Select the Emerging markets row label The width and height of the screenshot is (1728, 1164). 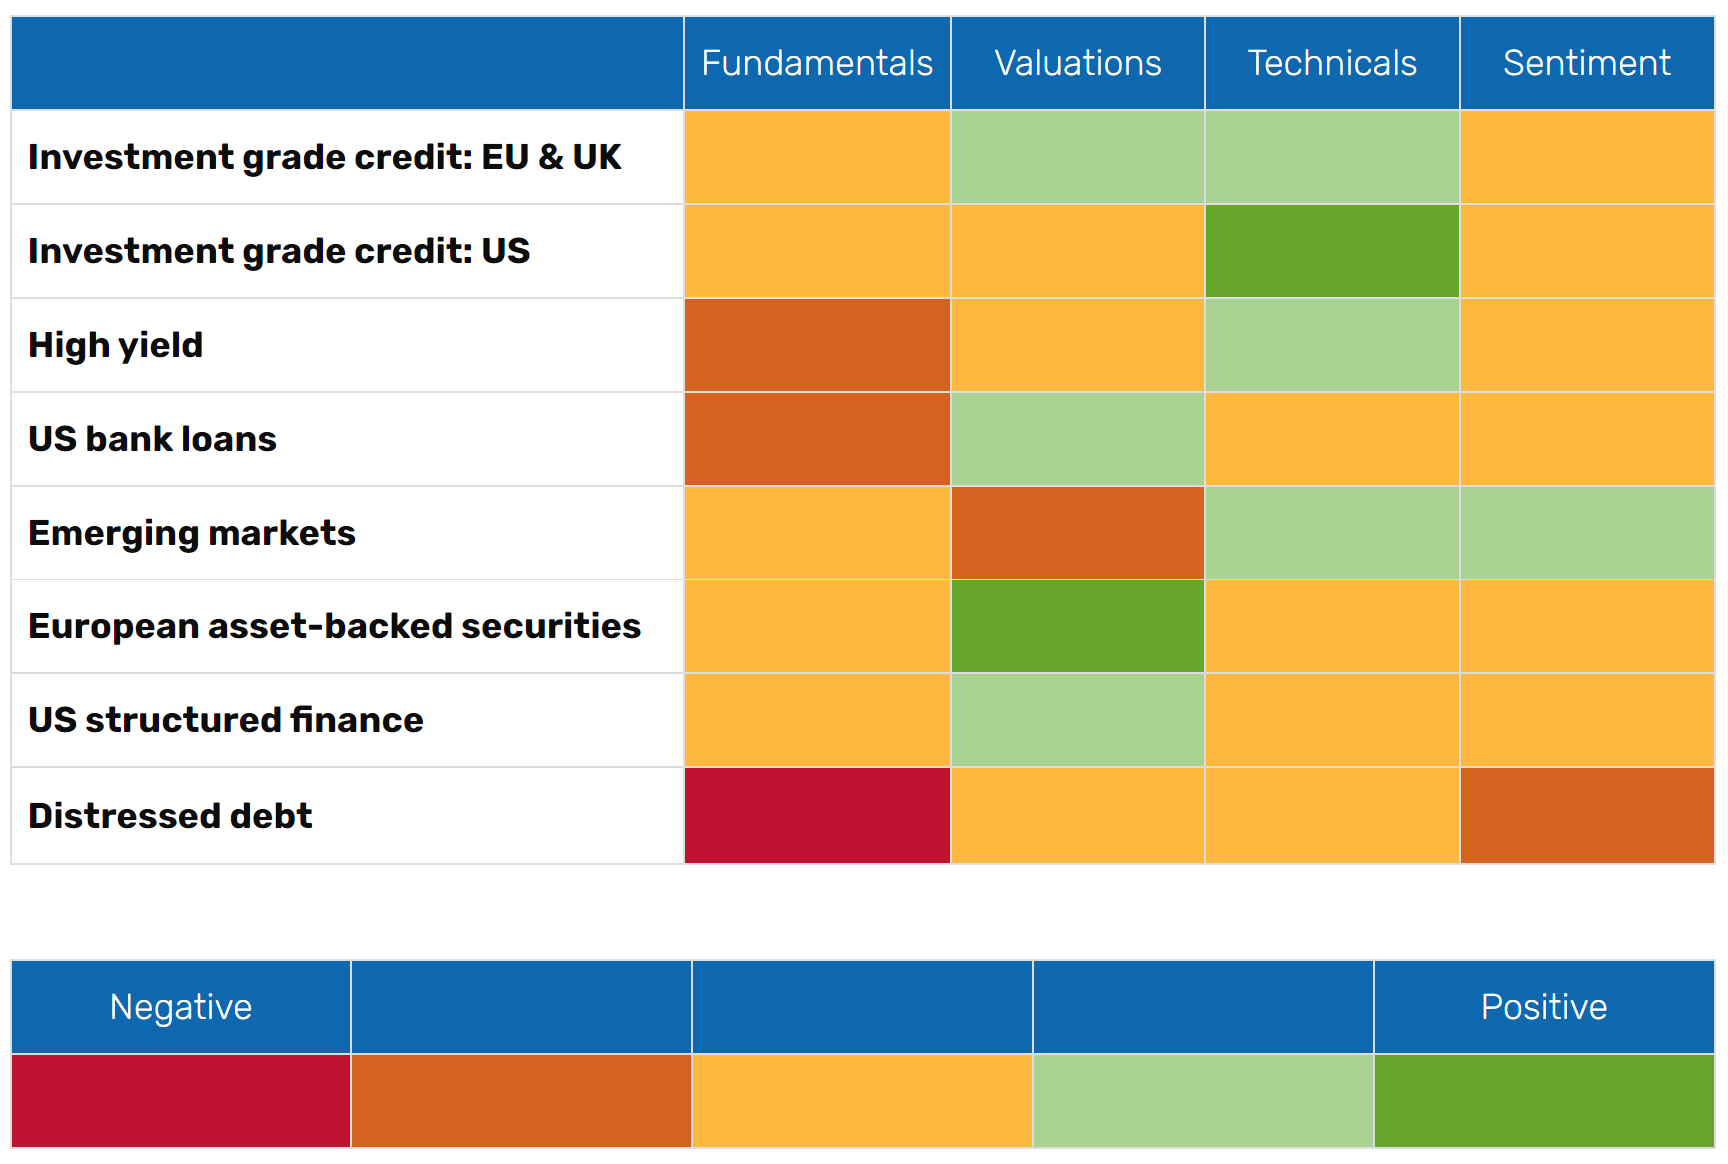[192, 533]
